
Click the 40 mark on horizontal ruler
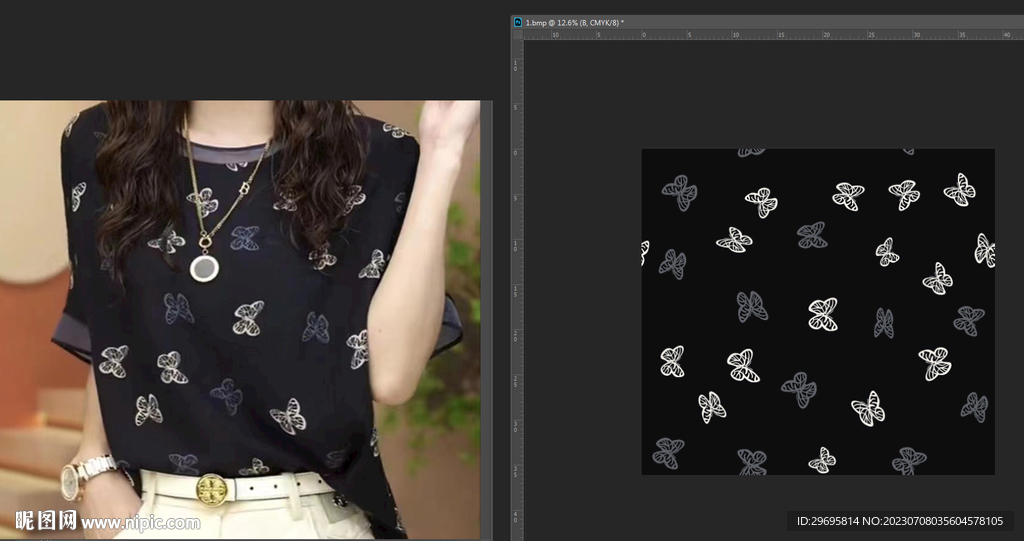tap(1007, 34)
